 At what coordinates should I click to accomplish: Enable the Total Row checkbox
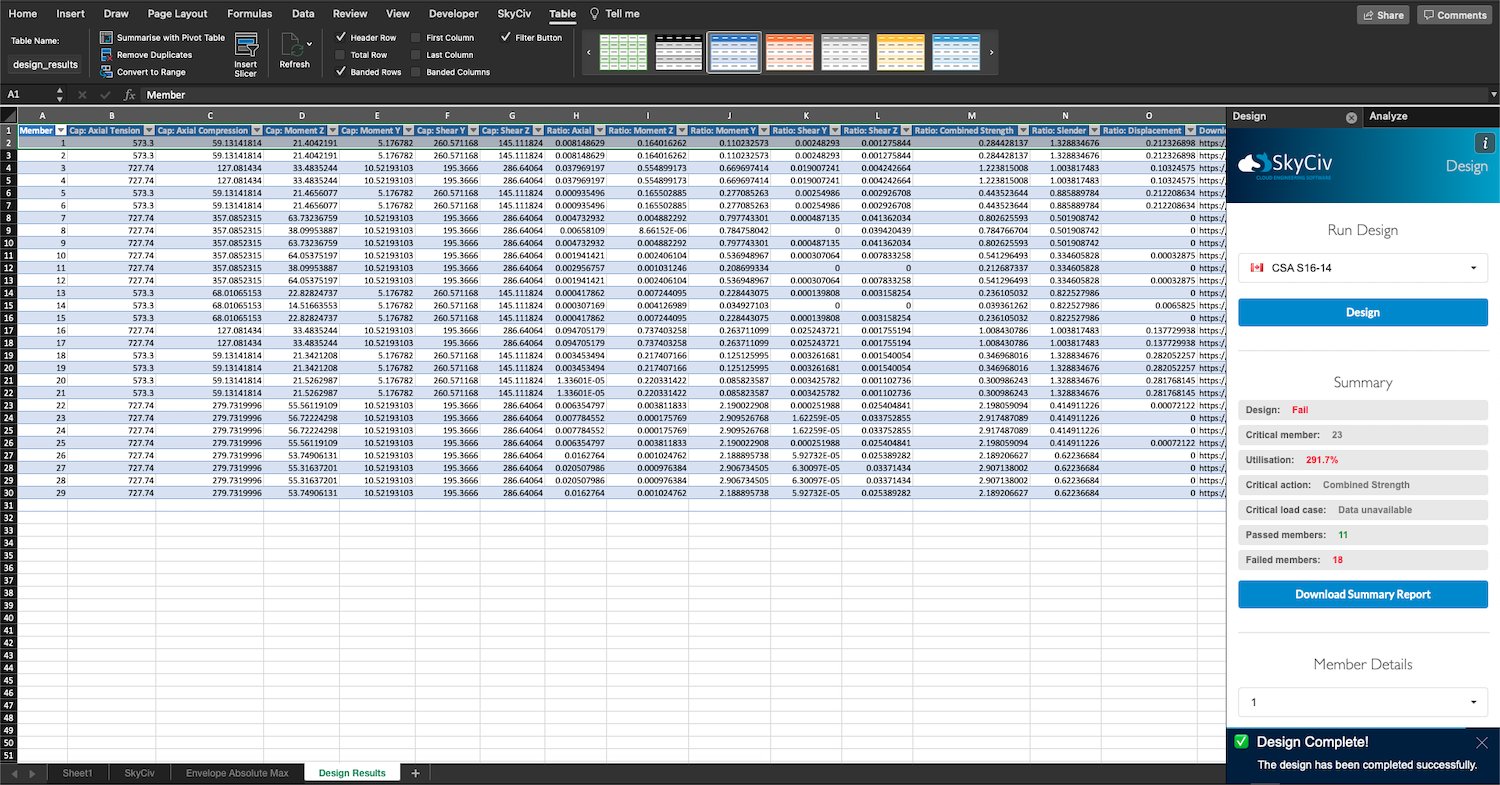pos(341,55)
